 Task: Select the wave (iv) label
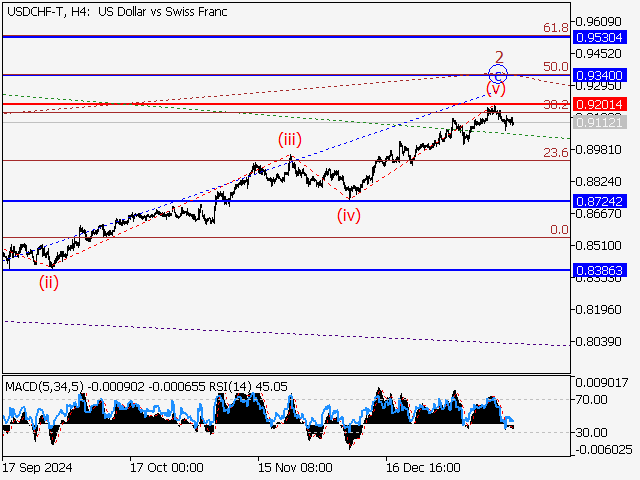tap(348, 214)
